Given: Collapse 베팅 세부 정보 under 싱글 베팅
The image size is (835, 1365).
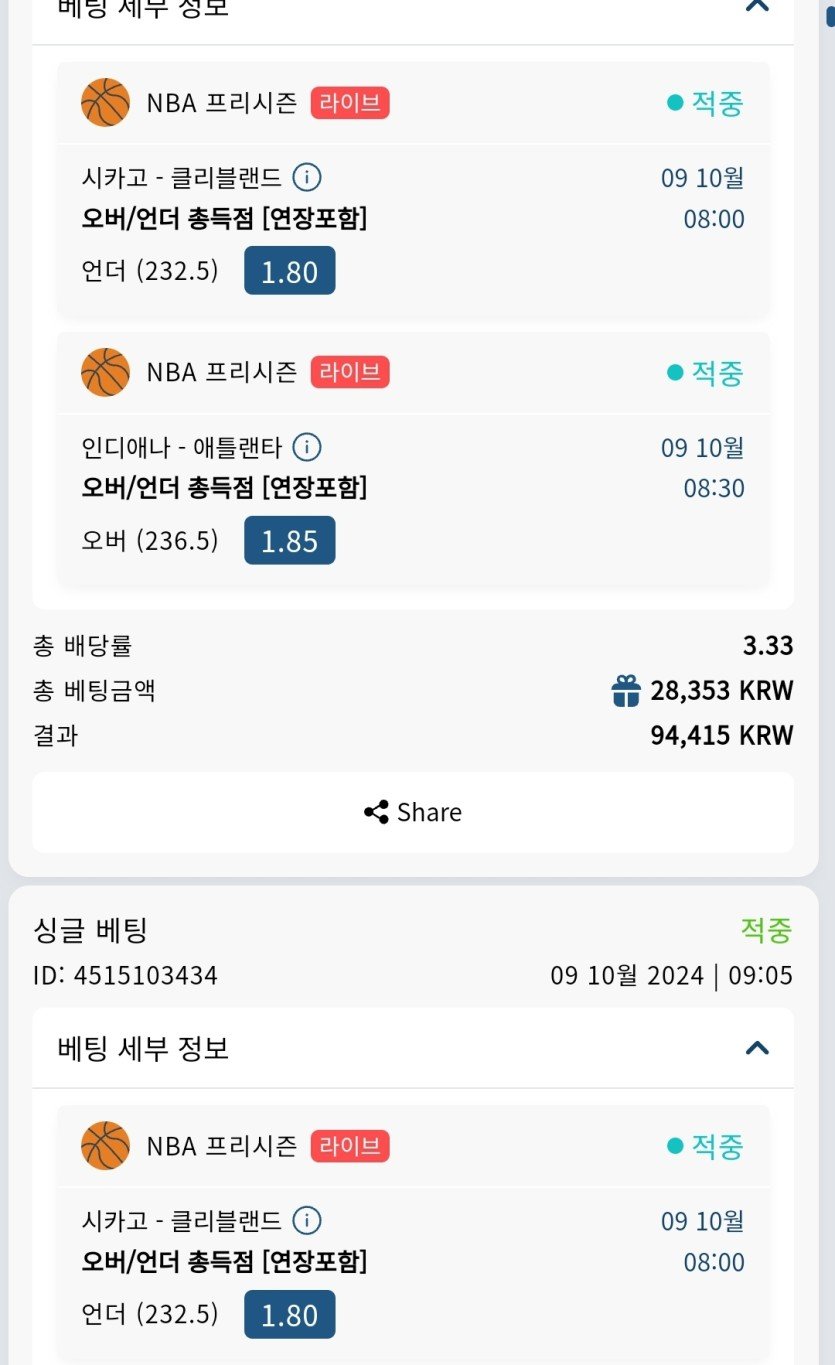Looking at the screenshot, I should point(757,1048).
